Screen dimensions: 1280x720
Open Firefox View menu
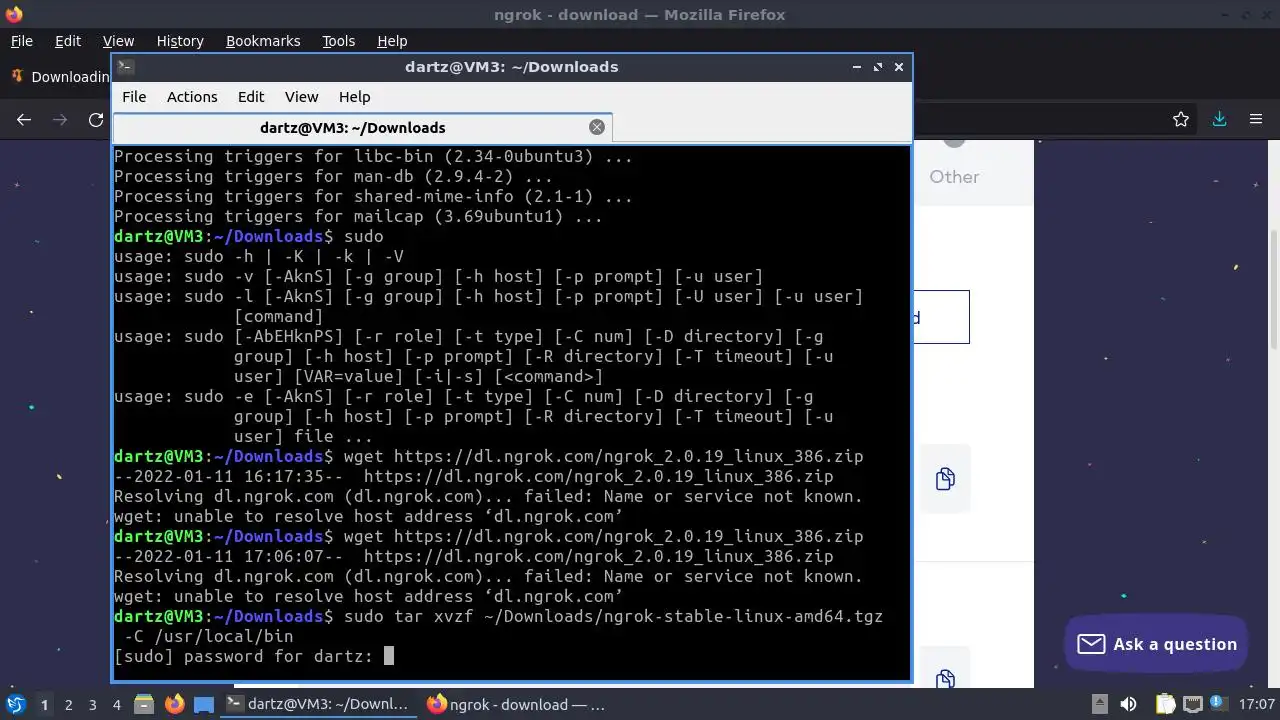pos(118,41)
